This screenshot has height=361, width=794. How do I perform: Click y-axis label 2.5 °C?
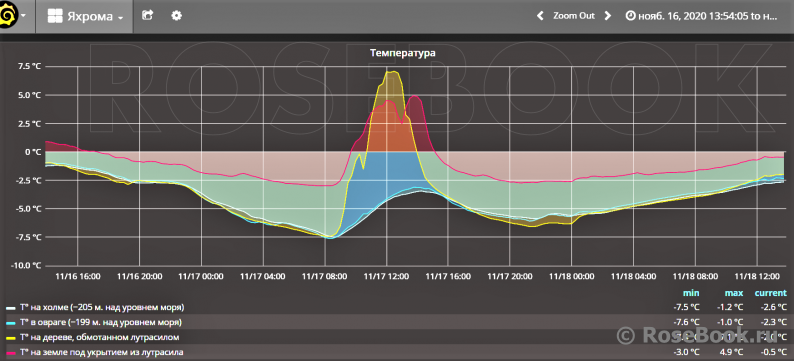tap(30, 123)
